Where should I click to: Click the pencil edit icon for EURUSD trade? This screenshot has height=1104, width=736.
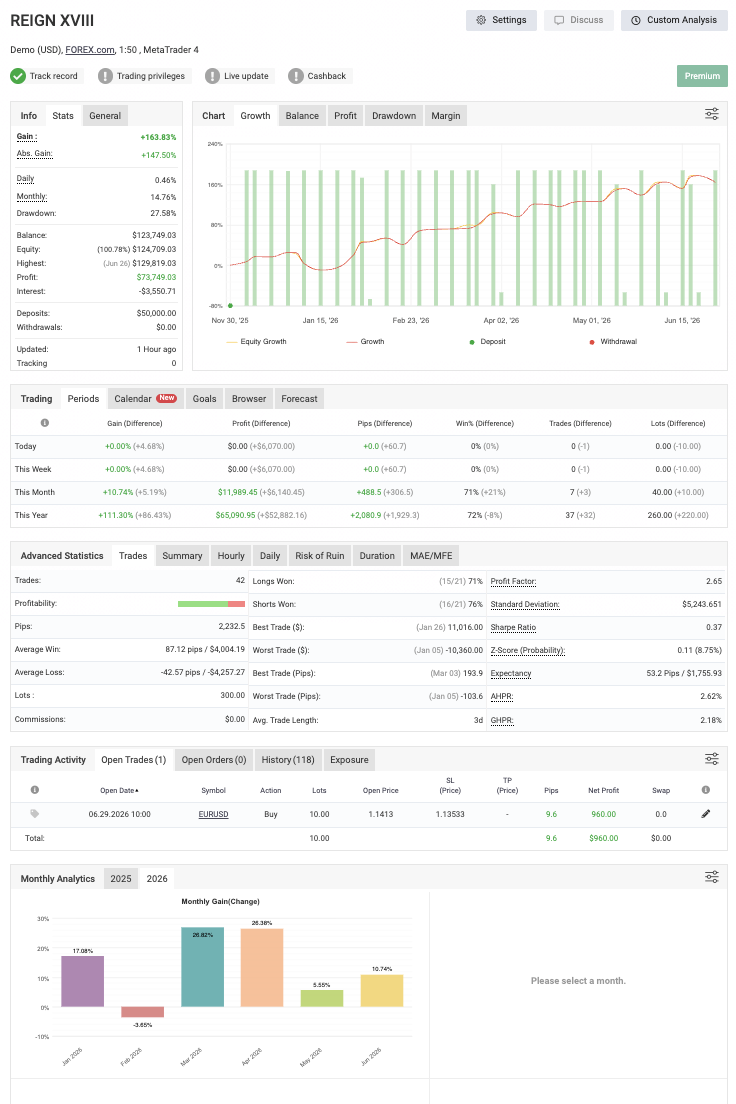click(706, 814)
